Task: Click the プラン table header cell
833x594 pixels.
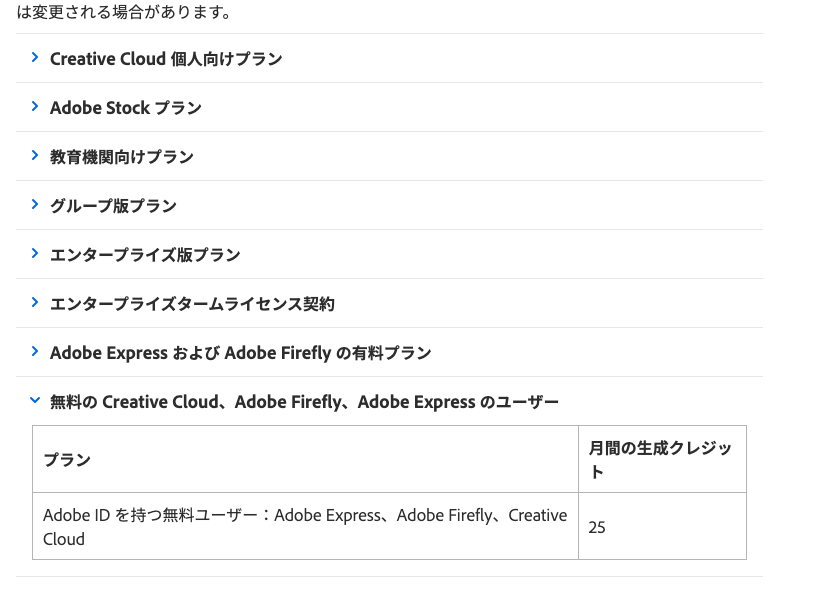Action: pos(305,459)
